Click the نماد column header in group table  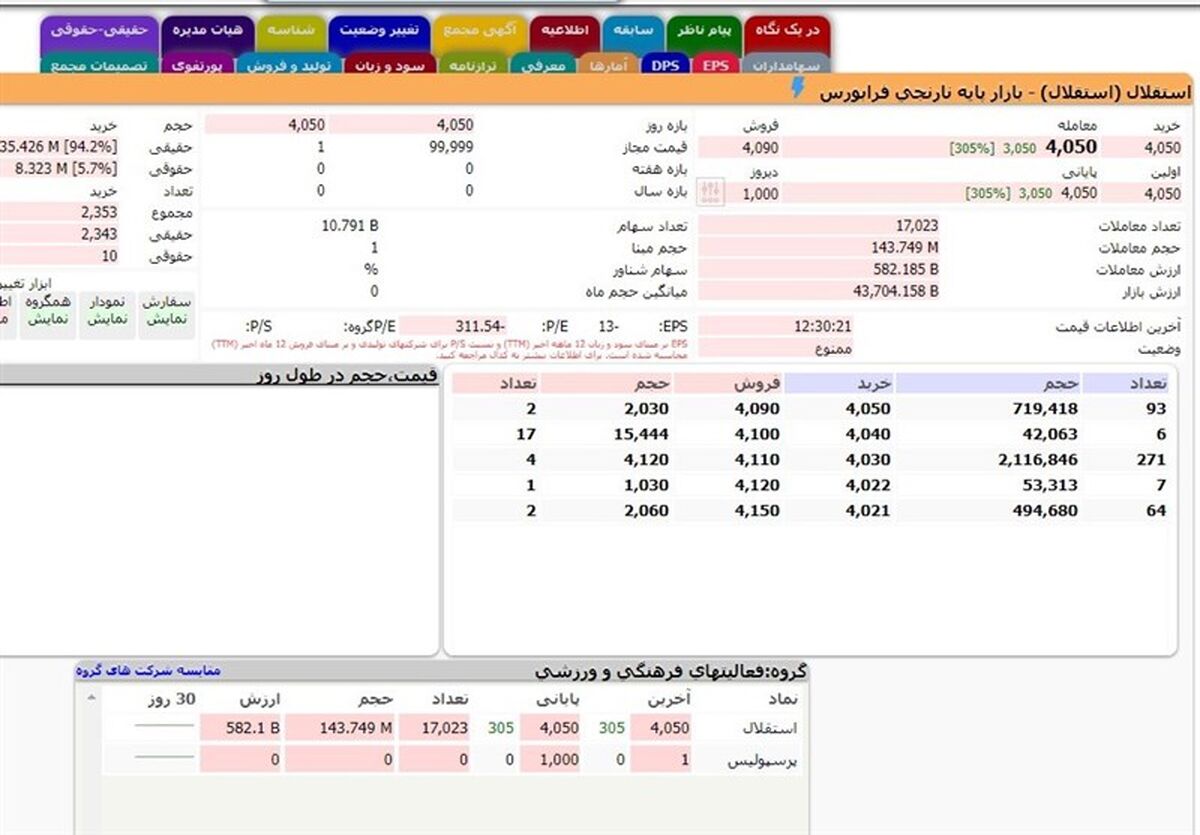click(781, 698)
